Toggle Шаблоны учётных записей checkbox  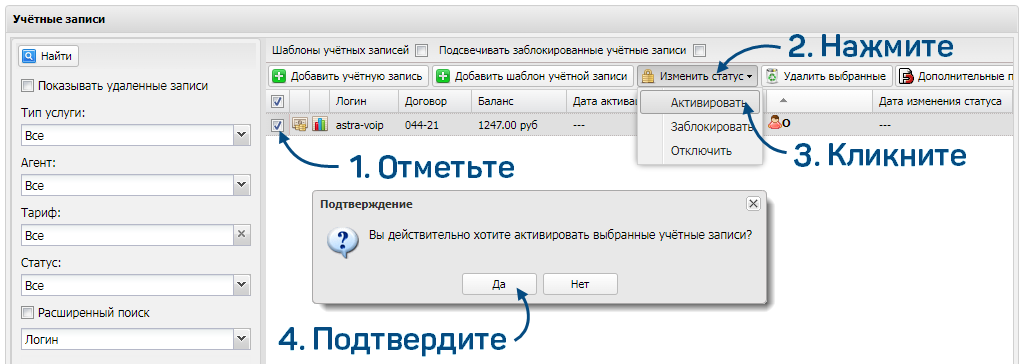(x=422, y=50)
